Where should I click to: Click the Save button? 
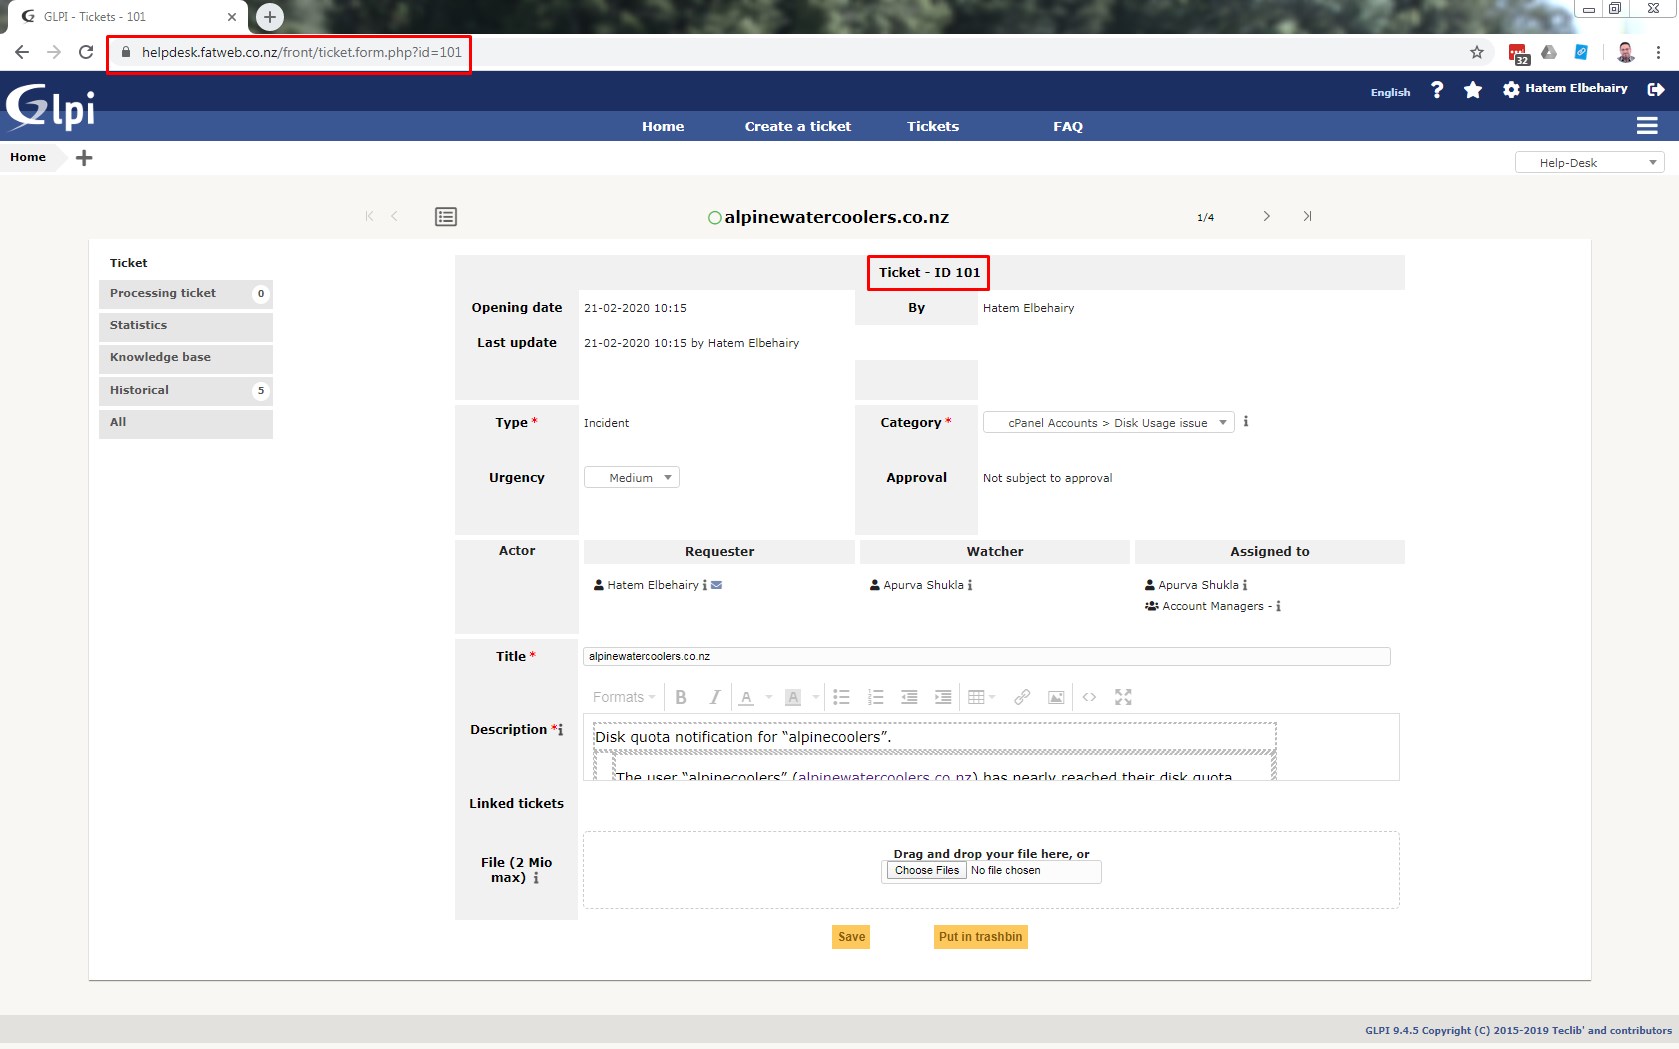(x=851, y=937)
